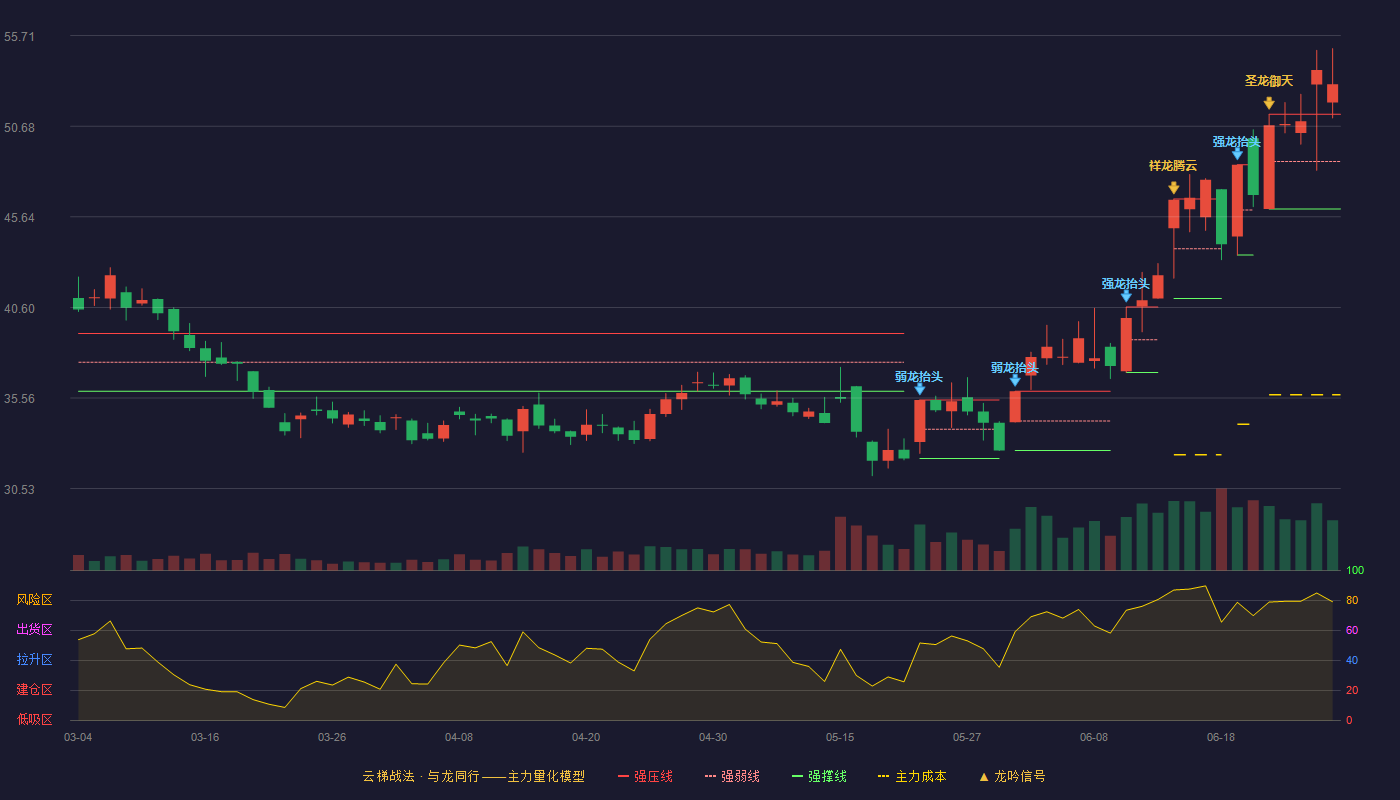This screenshot has width=1400, height=800.
Task: Click the 云梯战法 · 与龙同行 主力量化模型 legend title
Action: coord(474,776)
